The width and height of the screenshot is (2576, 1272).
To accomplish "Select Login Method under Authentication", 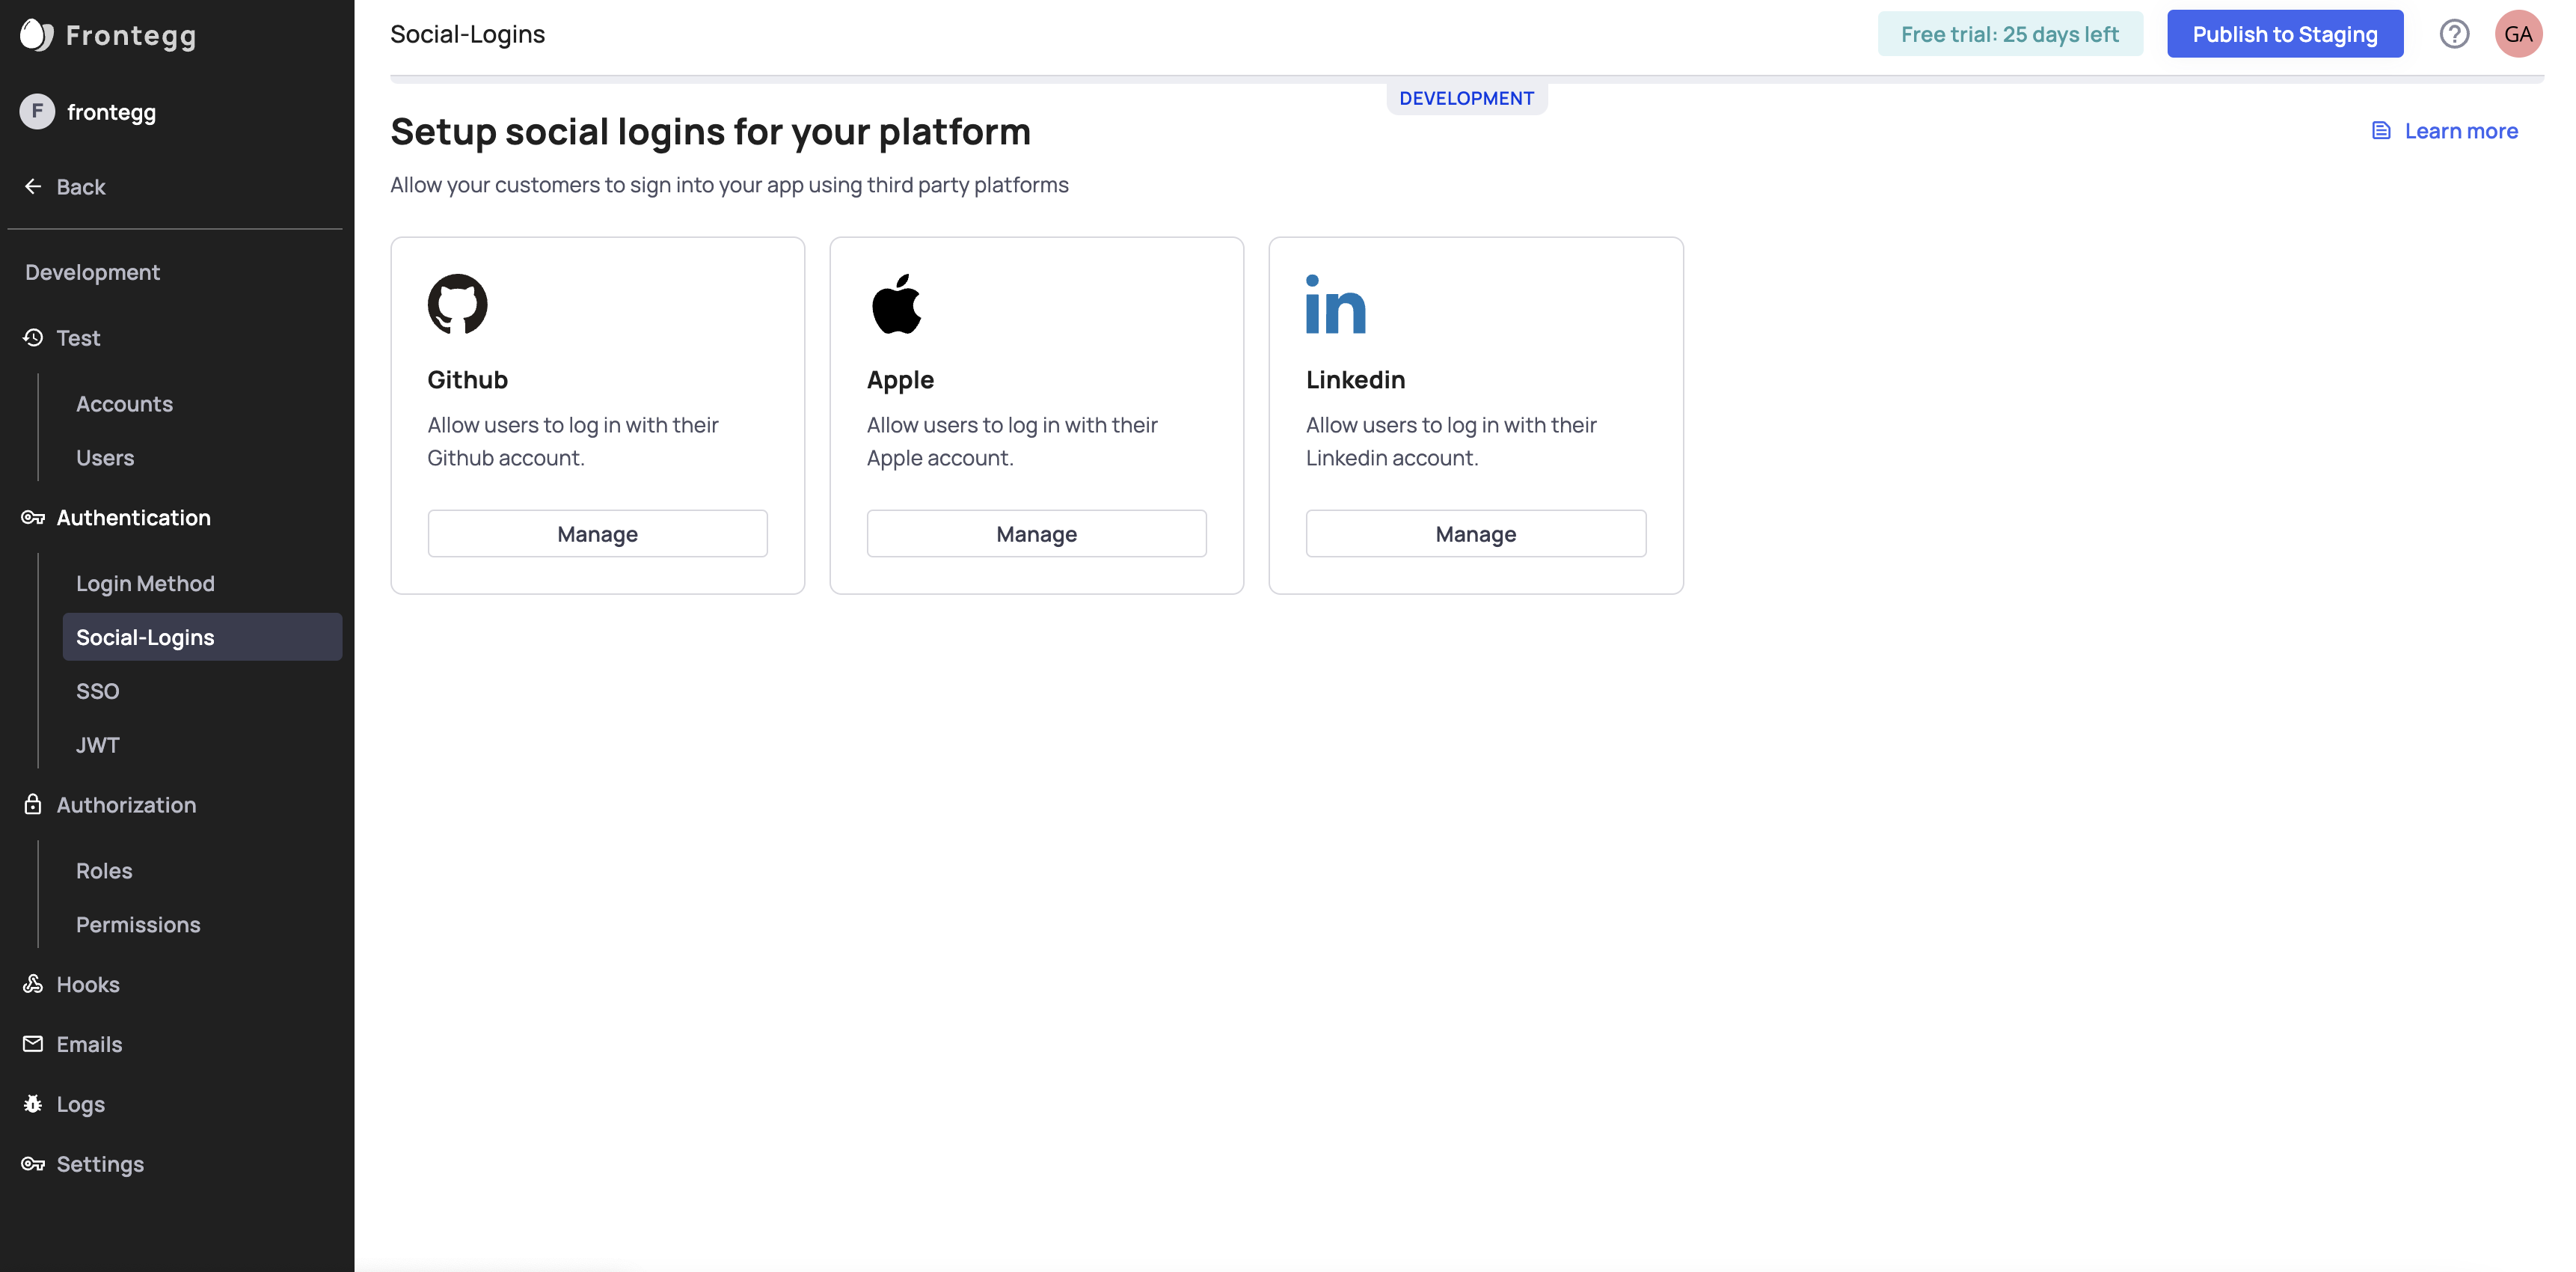I will point(145,584).
